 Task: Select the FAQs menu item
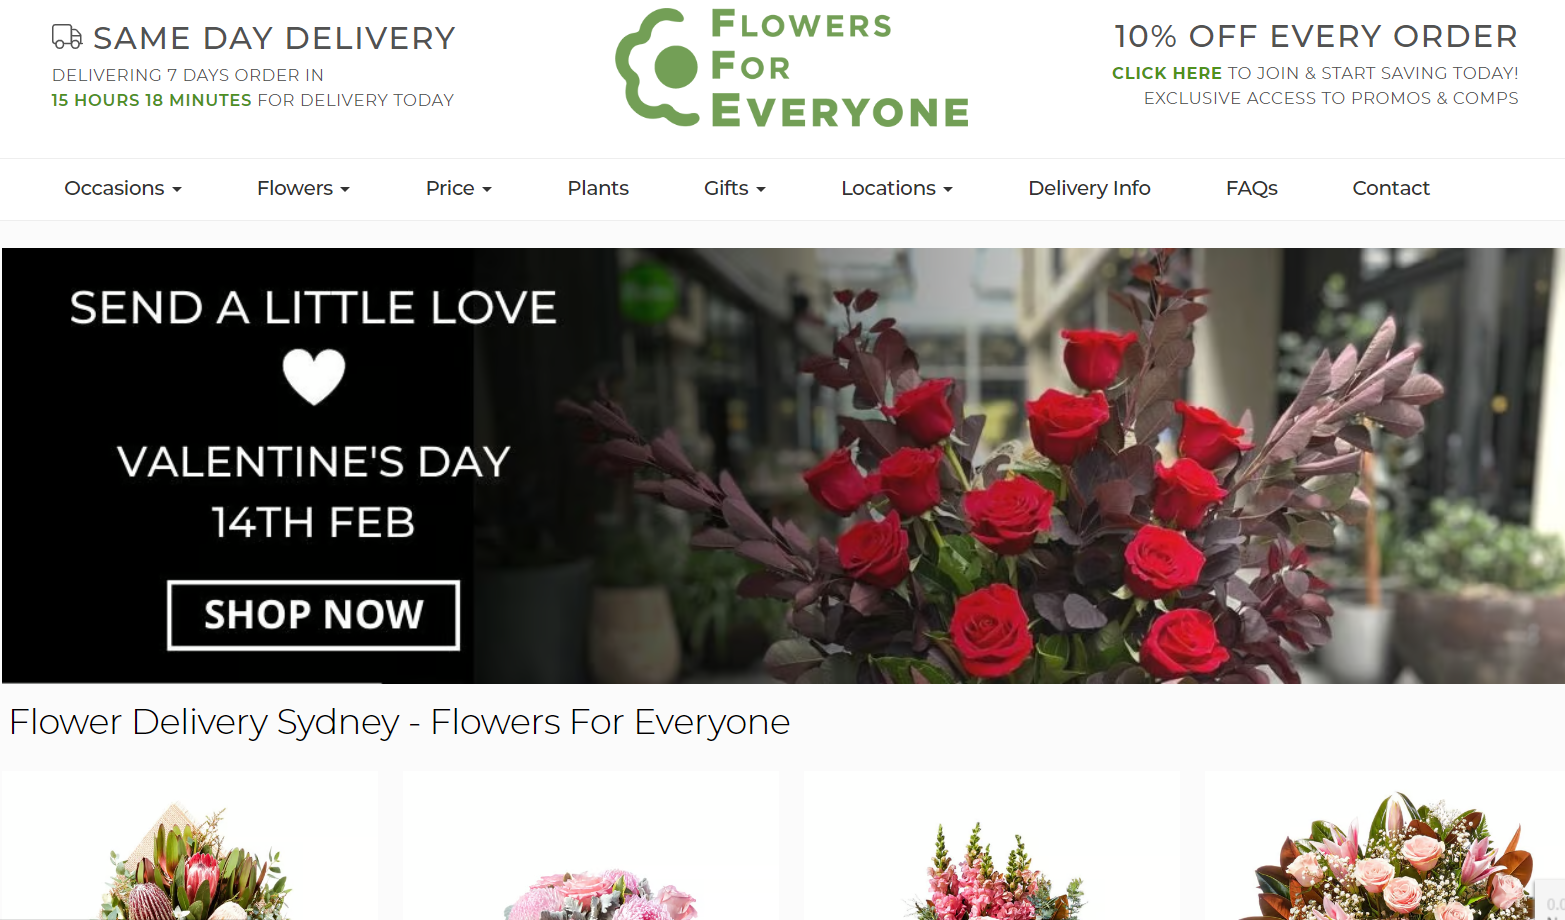pos(1252,188)
